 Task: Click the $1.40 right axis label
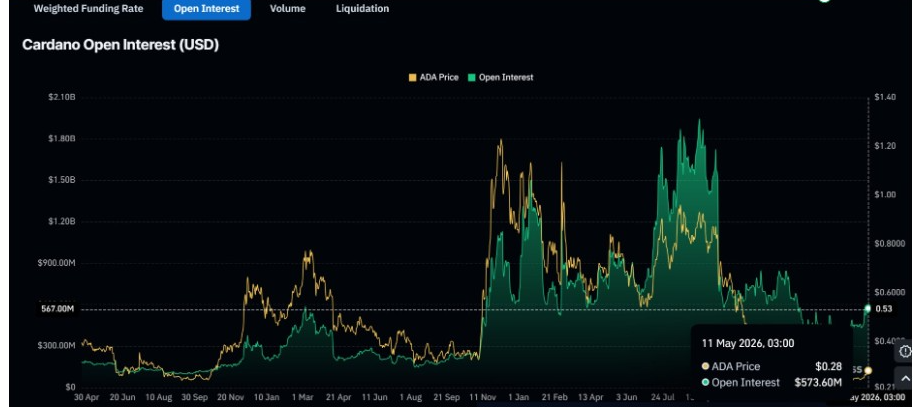click(885, 97)
